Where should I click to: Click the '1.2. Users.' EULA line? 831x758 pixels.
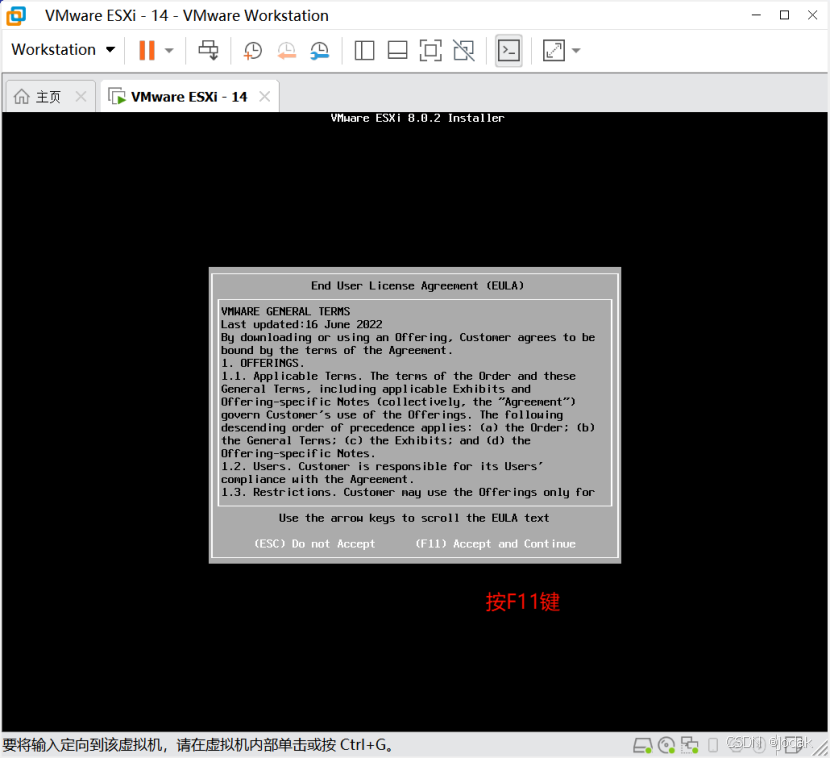pos(382,466)
